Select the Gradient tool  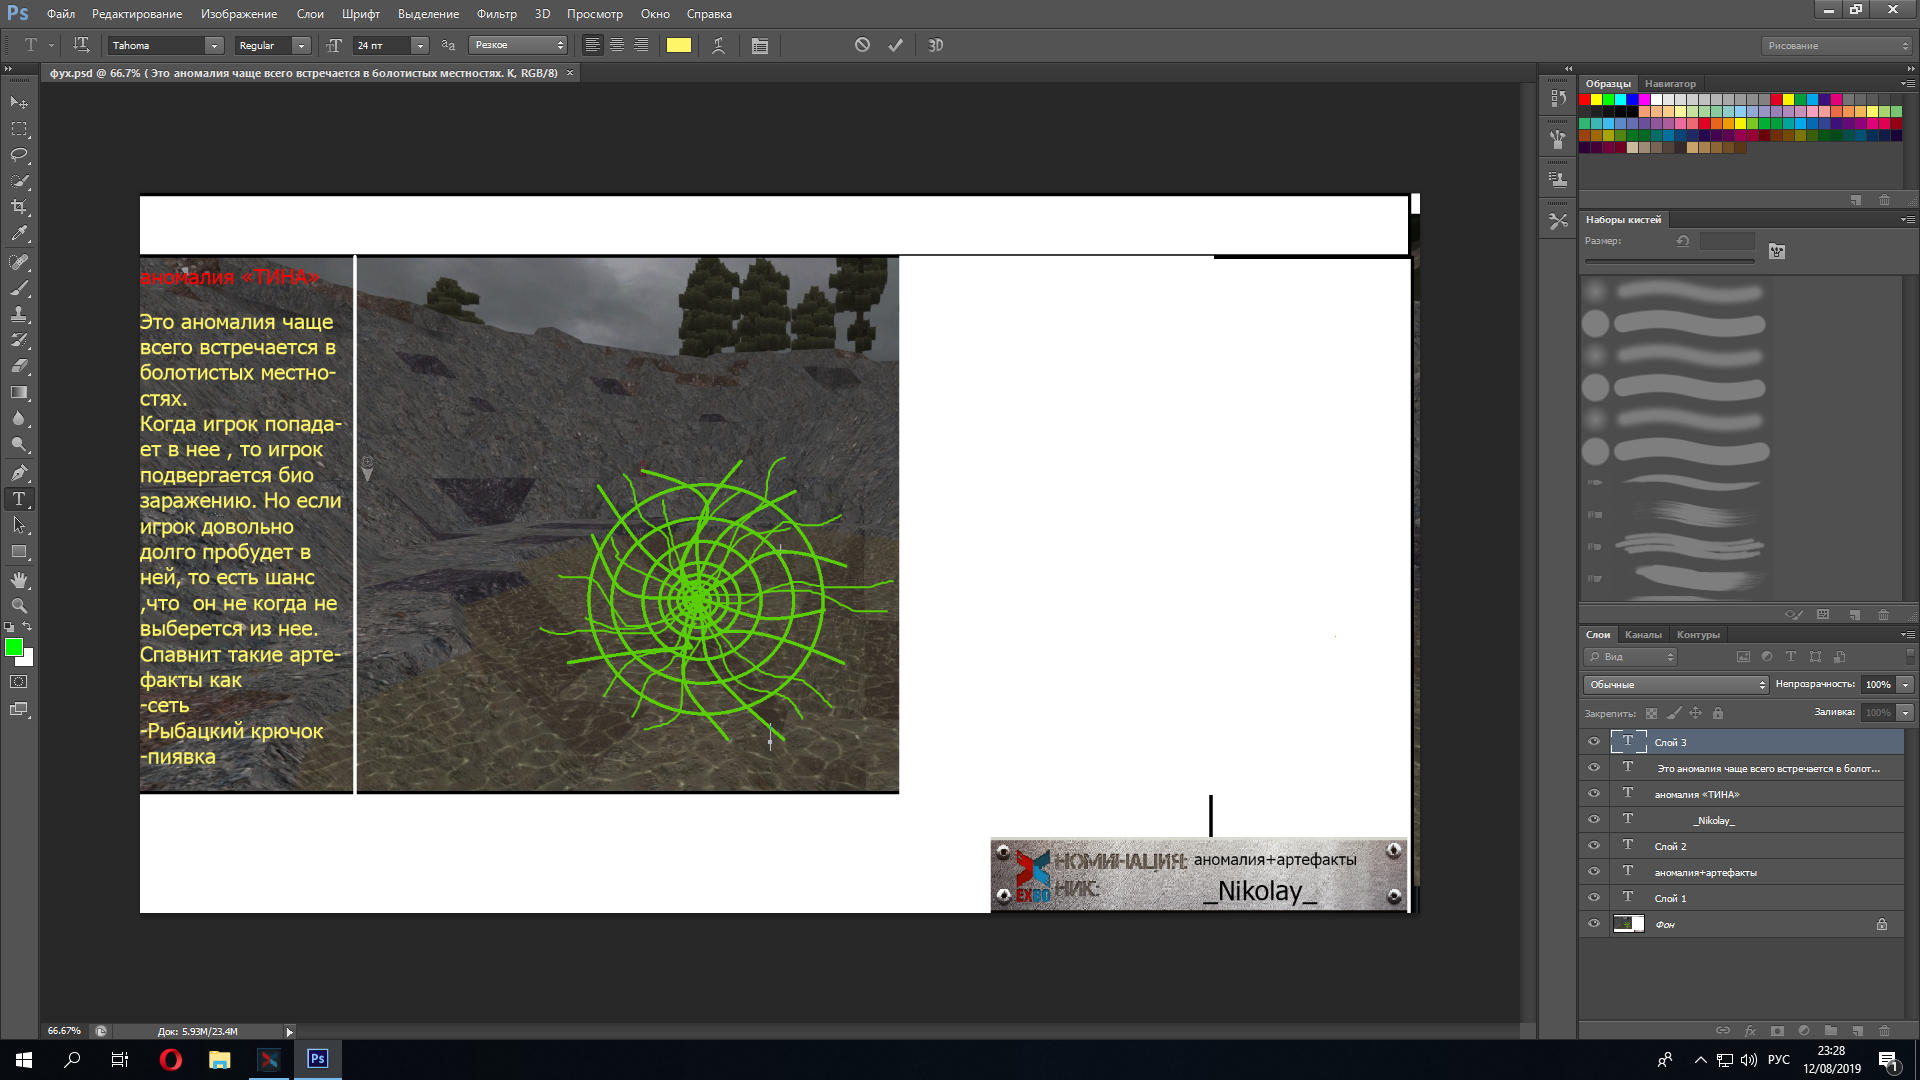coord(19,393)
